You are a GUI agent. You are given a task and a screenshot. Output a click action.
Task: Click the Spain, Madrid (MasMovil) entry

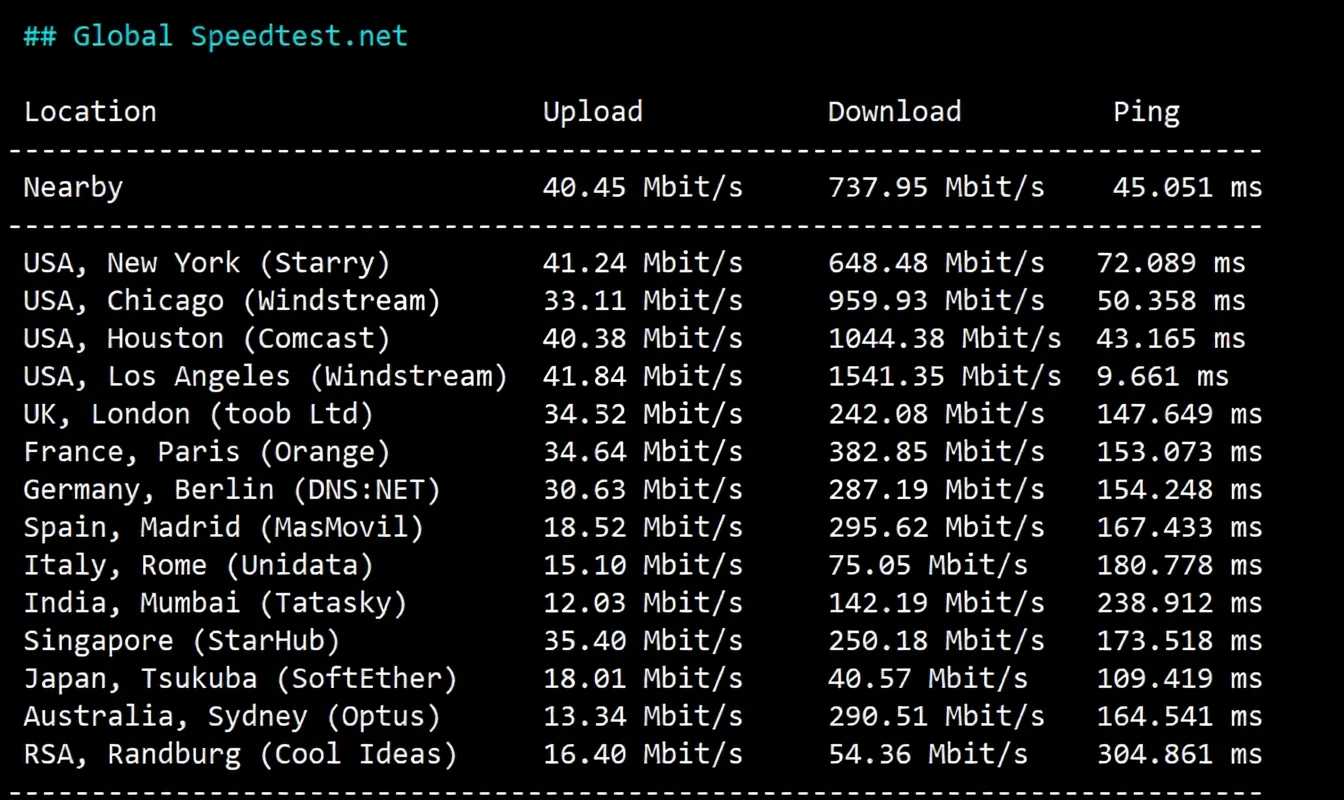pos(223,528)
